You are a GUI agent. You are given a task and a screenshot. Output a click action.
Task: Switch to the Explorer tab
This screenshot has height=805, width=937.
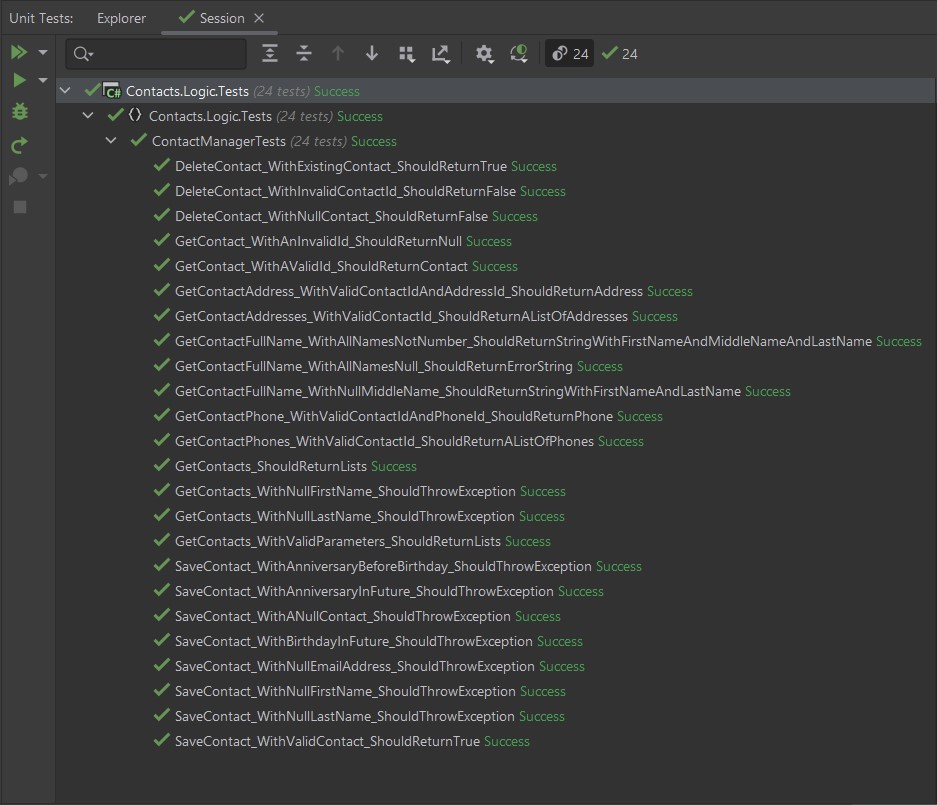121,18
